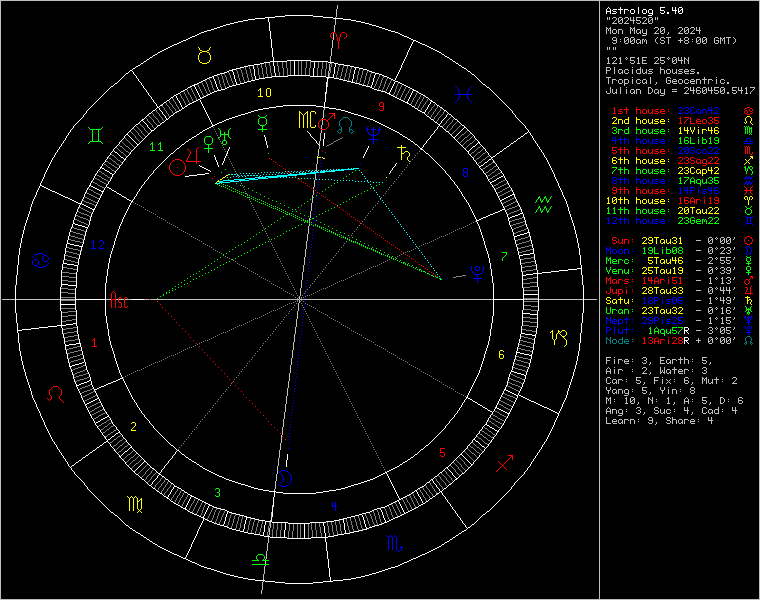Image resolution: width=760 pixels, height=600 pixels.
Task: Click the '7th house: 23Cap42' row
Action: click(680, 171)
